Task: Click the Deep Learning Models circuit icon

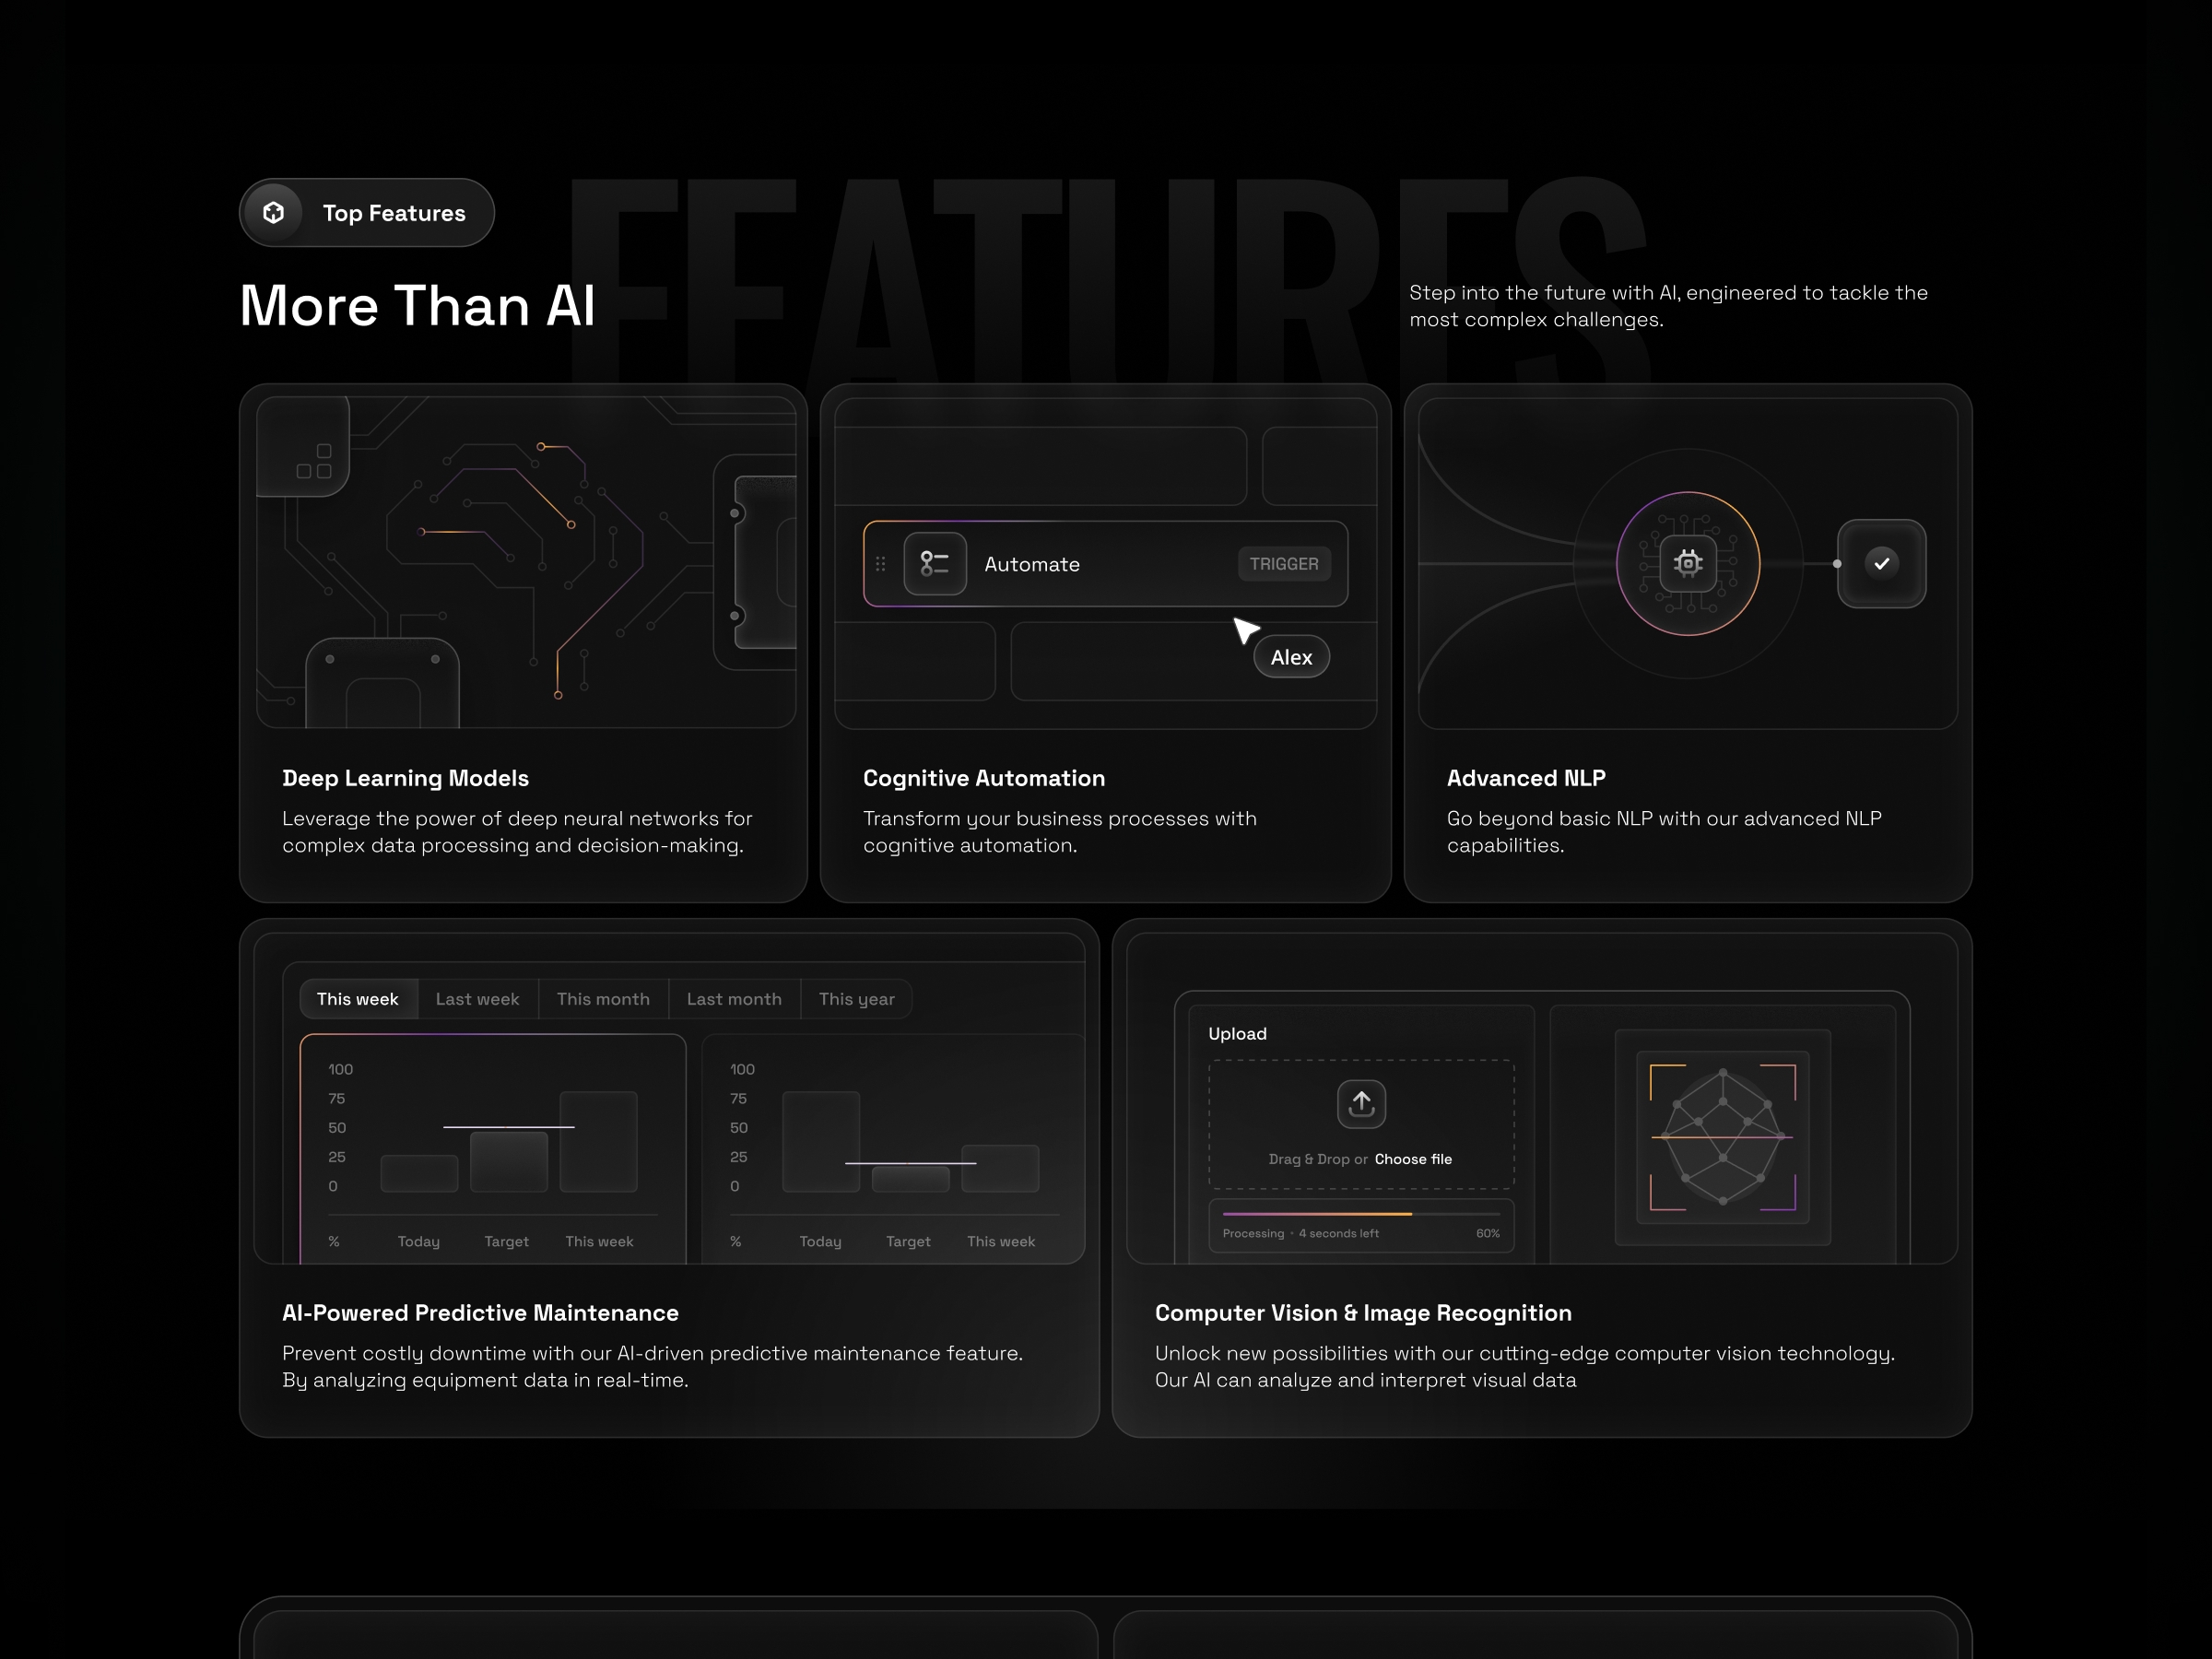Action: coord(312,460)
